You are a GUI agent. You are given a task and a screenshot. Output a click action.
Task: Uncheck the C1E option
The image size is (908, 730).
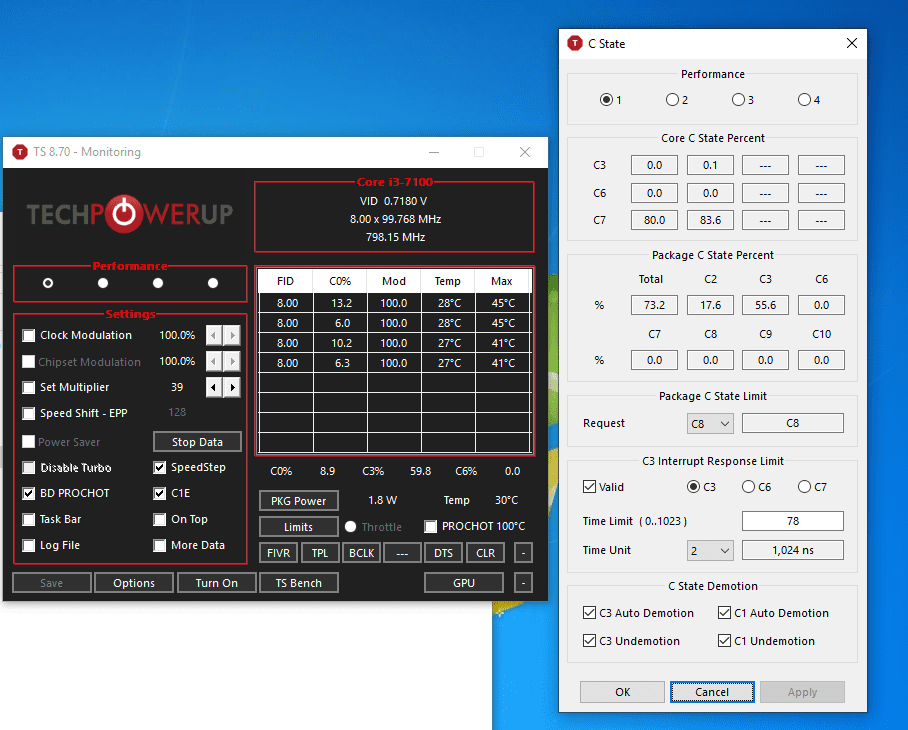point(160,493)
